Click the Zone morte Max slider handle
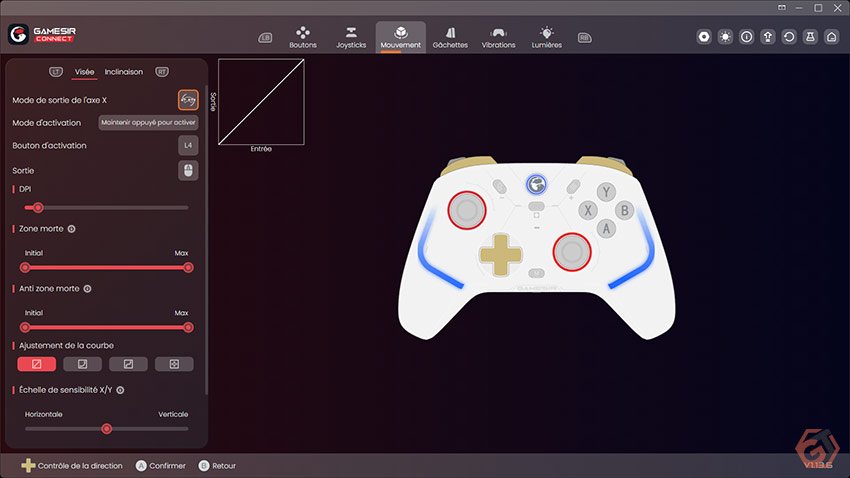 188,267
